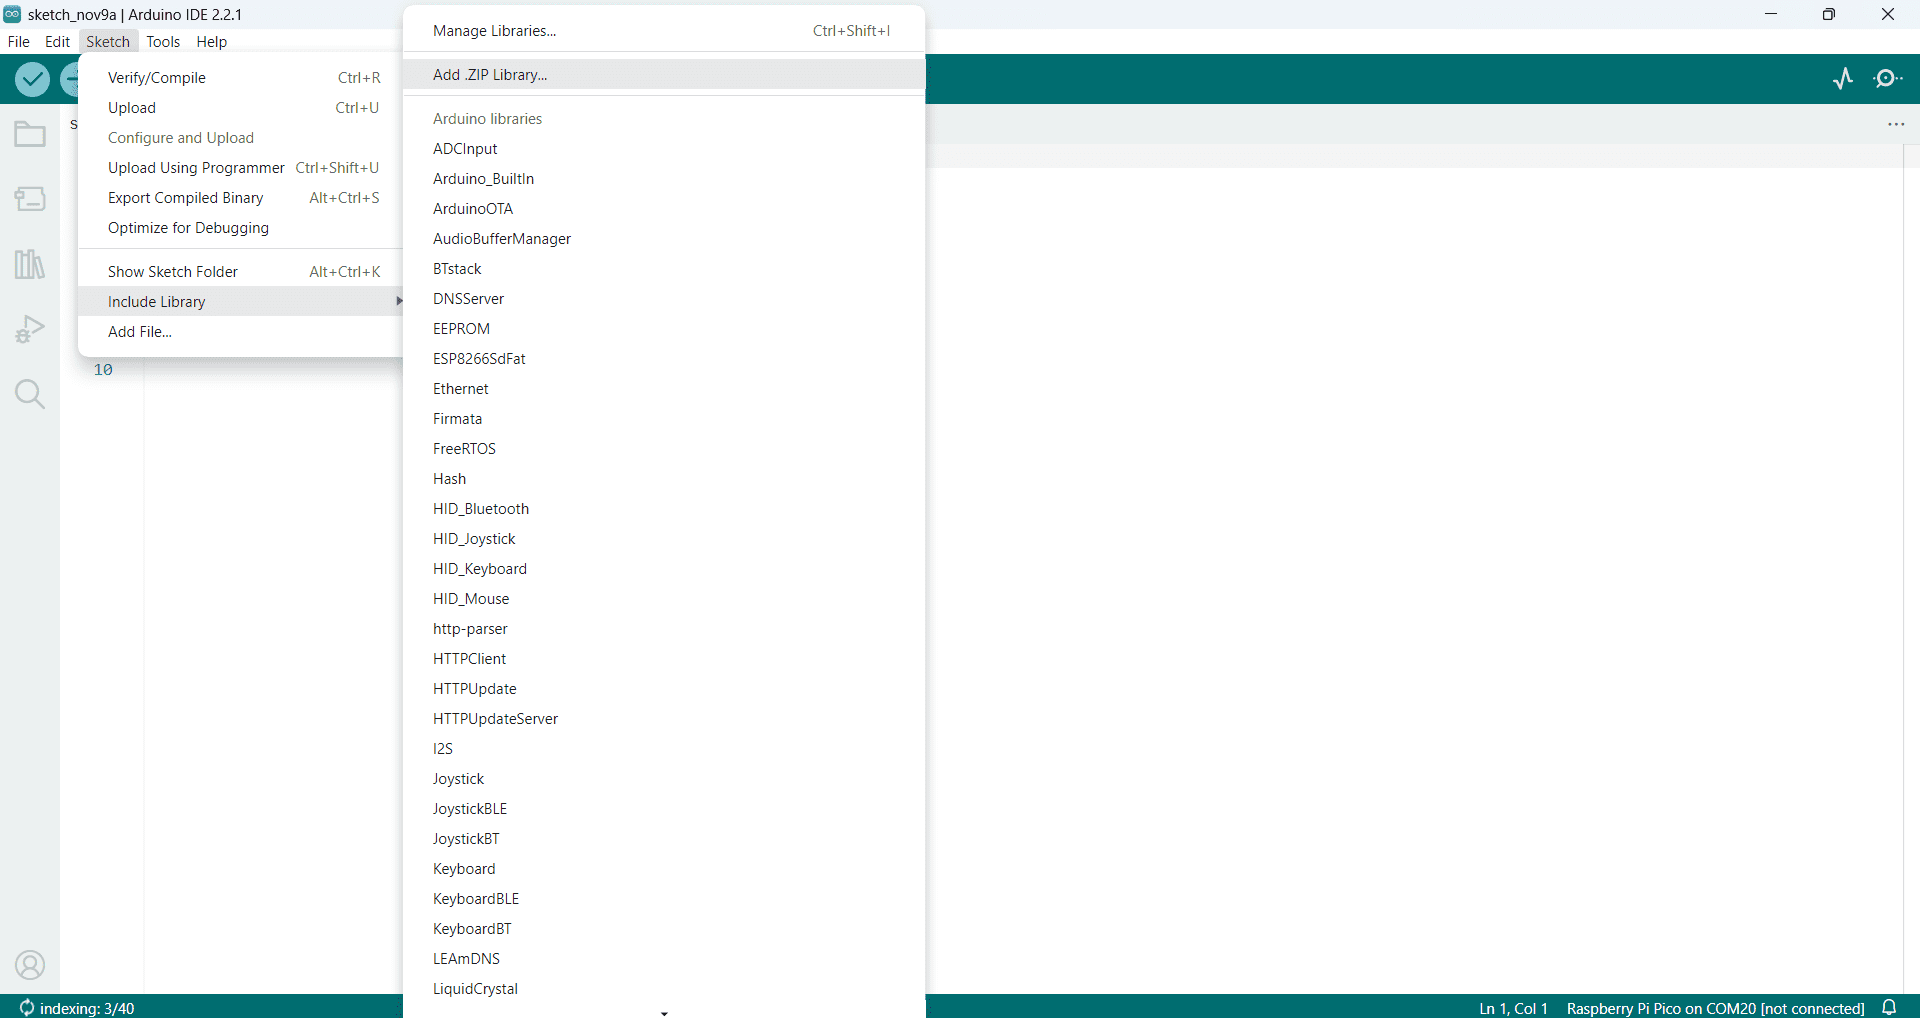Click Raspberry Pi Pico board status text
The width and height of the screenshot is (1920, 1018).
(x=1715, y=1008)
